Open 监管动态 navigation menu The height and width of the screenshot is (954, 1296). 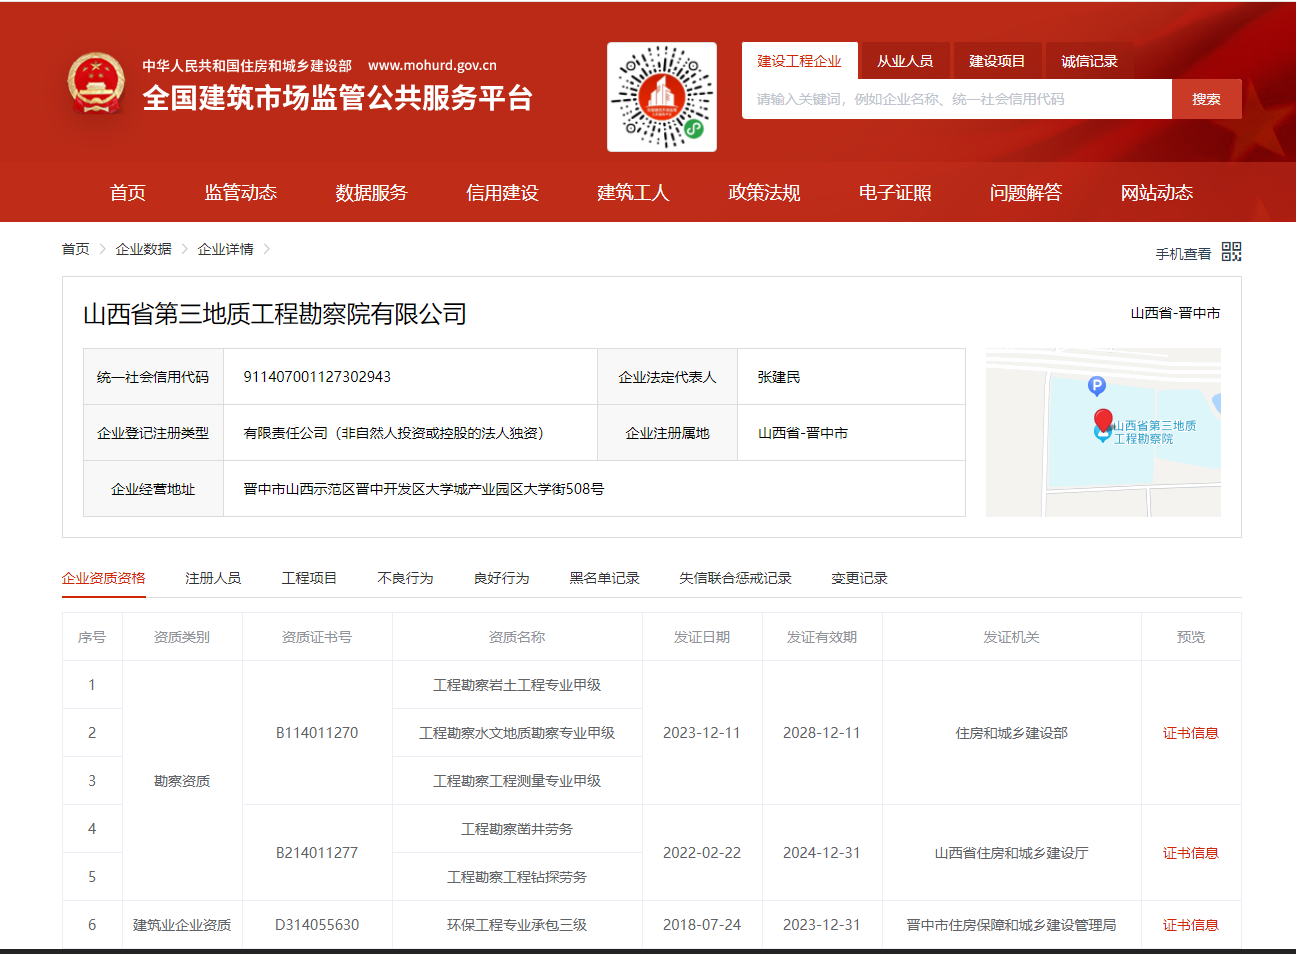pos(241,192)
